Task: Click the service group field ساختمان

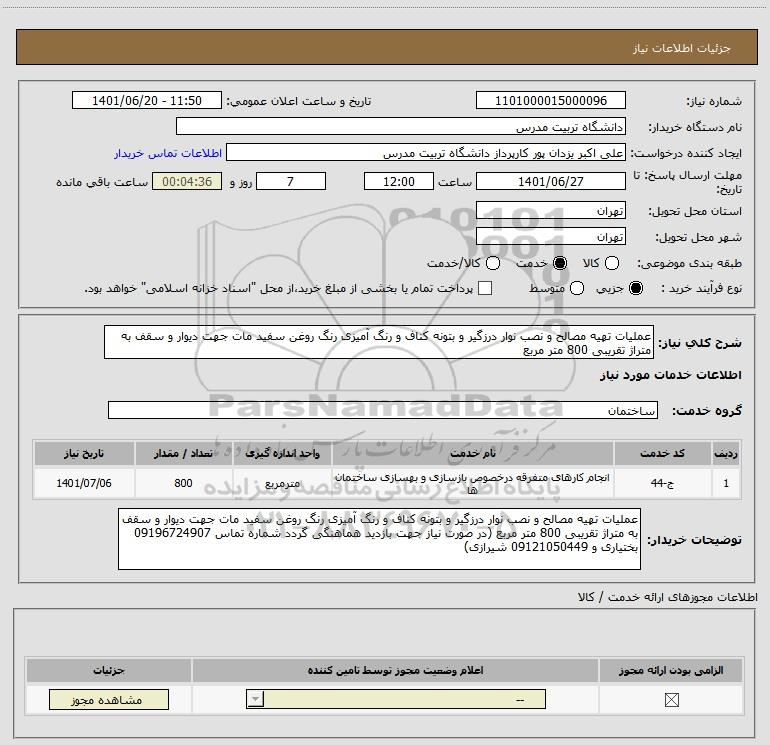Action: [383, 410]
